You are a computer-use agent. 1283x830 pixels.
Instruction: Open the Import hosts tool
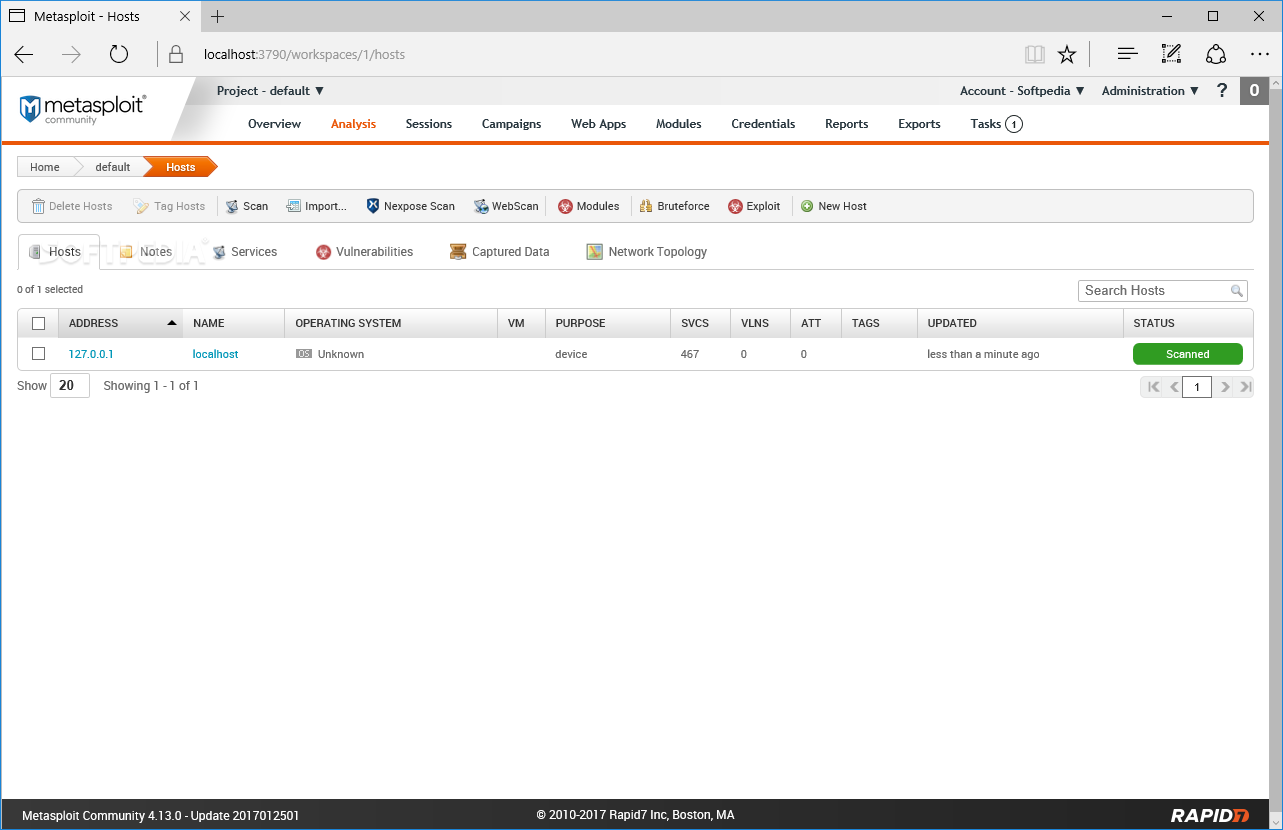(x=316, y=206)
